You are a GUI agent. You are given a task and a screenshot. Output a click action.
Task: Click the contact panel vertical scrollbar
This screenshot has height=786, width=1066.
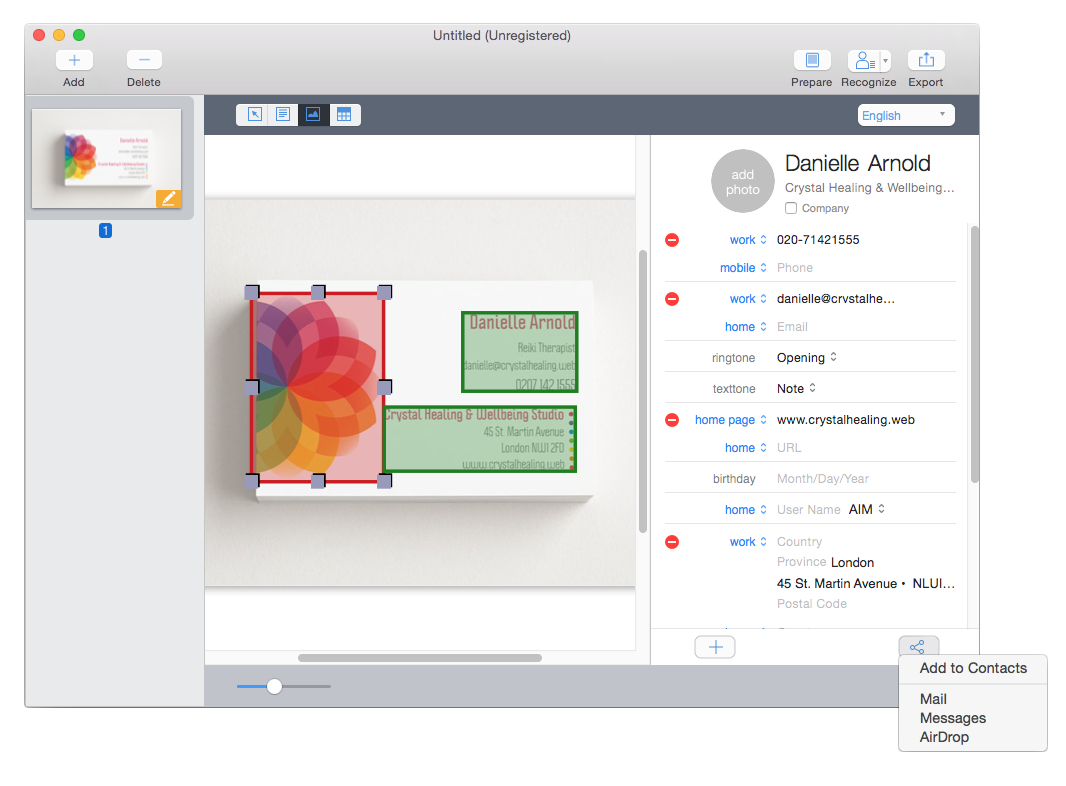point(974,354)
